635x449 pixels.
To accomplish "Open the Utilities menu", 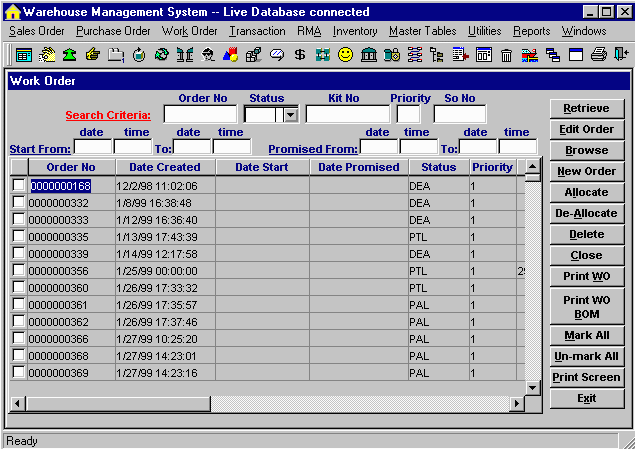I will pos(485,31).
